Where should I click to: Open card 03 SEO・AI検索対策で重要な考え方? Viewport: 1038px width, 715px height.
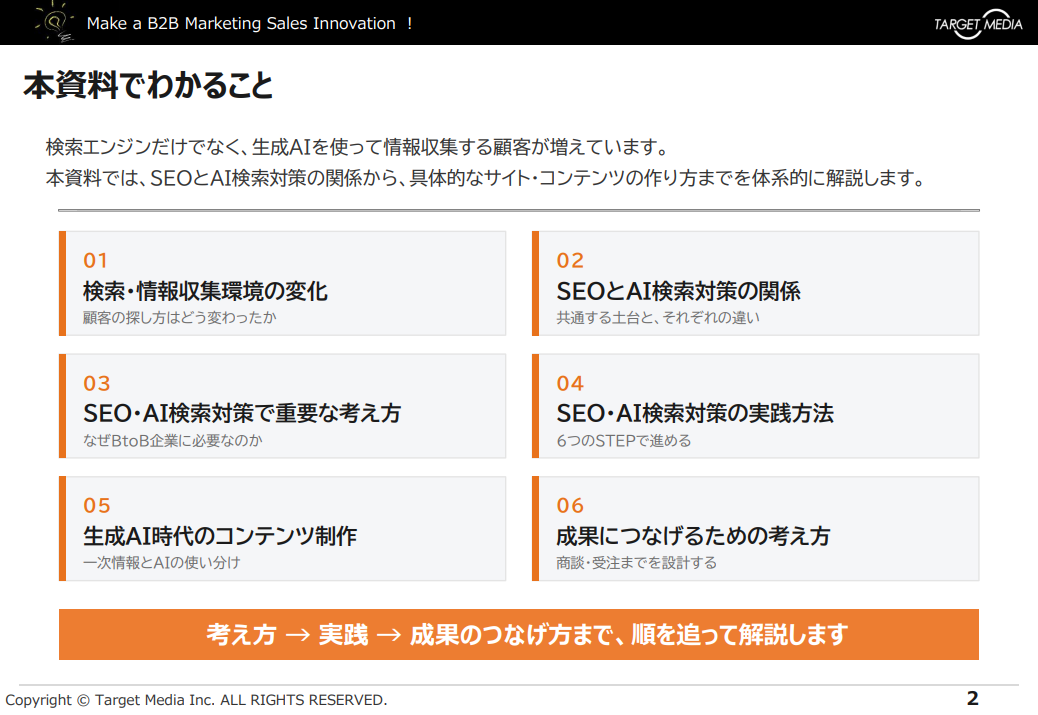click(x=283, y=406)
